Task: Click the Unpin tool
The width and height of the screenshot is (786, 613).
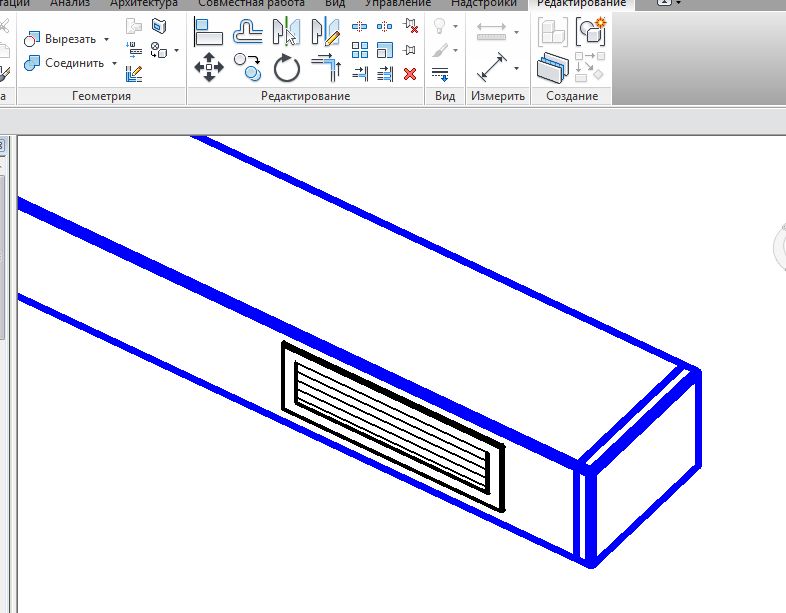Action: coord(411,26)
